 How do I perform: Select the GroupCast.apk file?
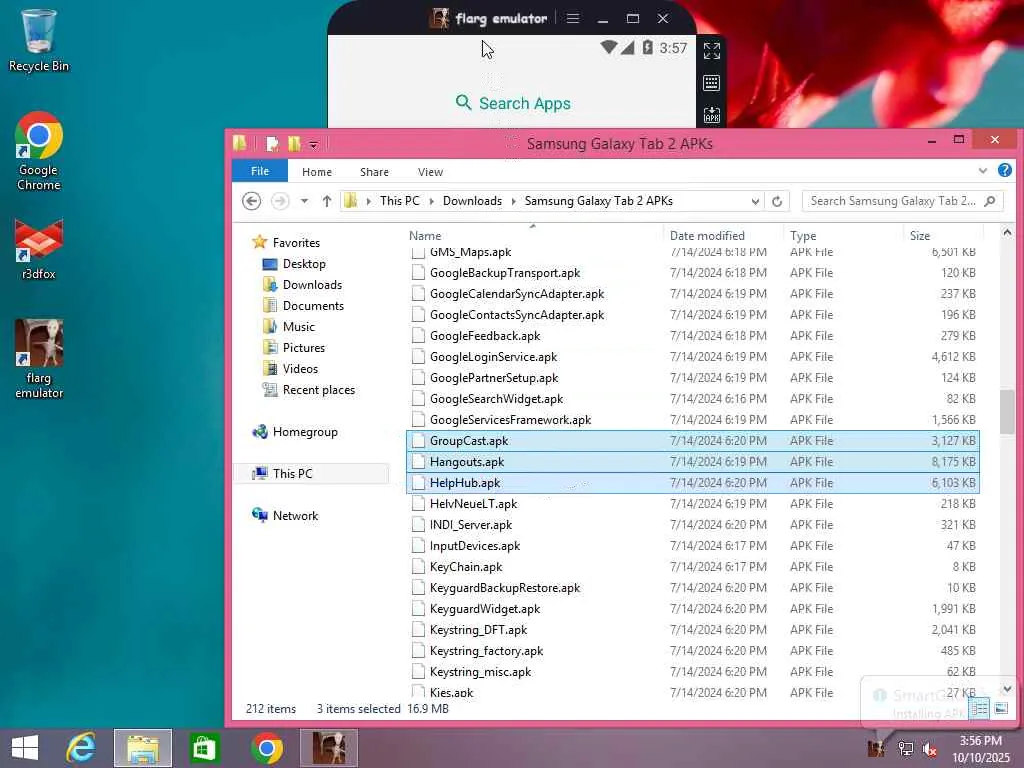click(x=693, y=441)
